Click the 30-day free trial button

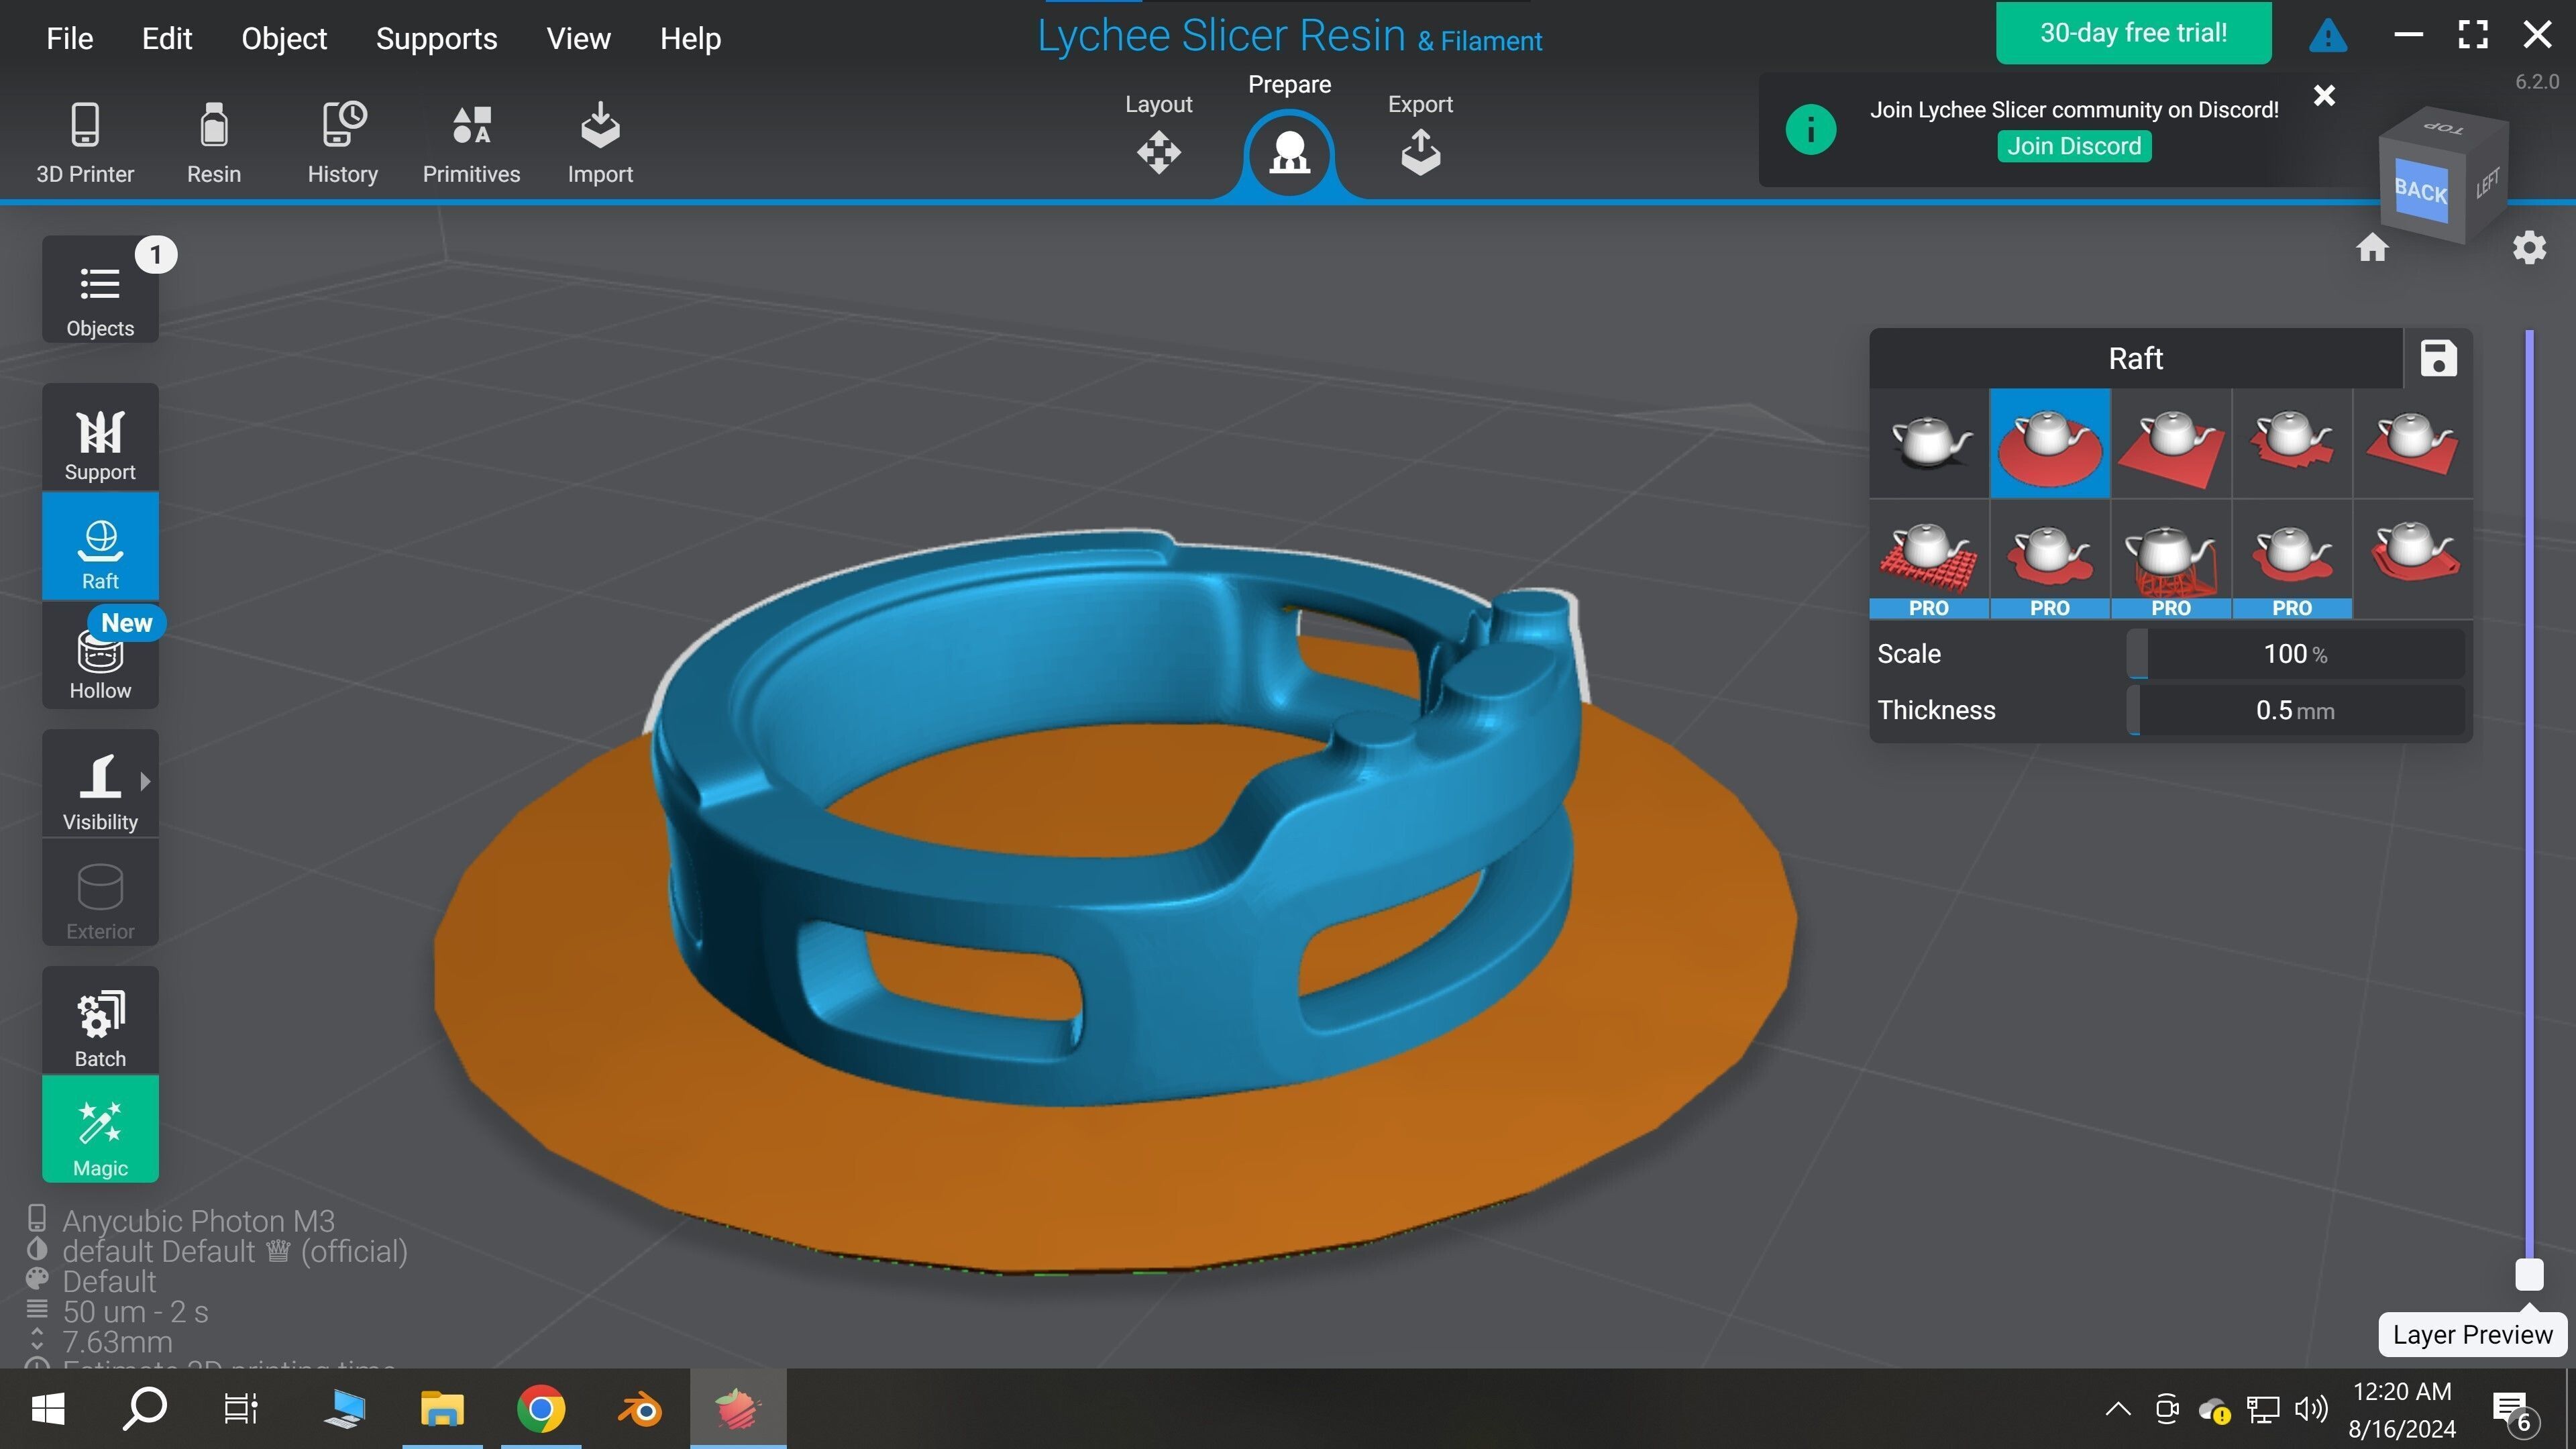pyautogui.click(x=2133, y=33)
